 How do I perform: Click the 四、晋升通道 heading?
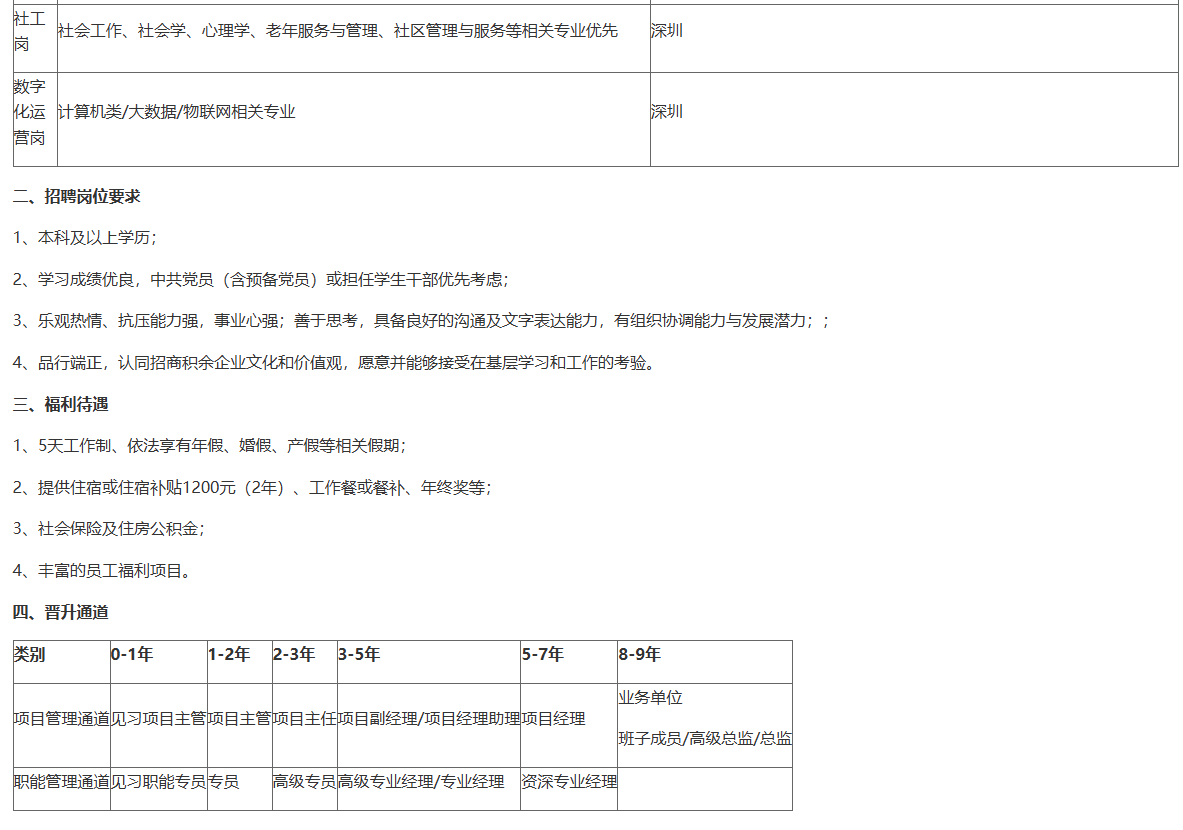click(x=61, y=612)
